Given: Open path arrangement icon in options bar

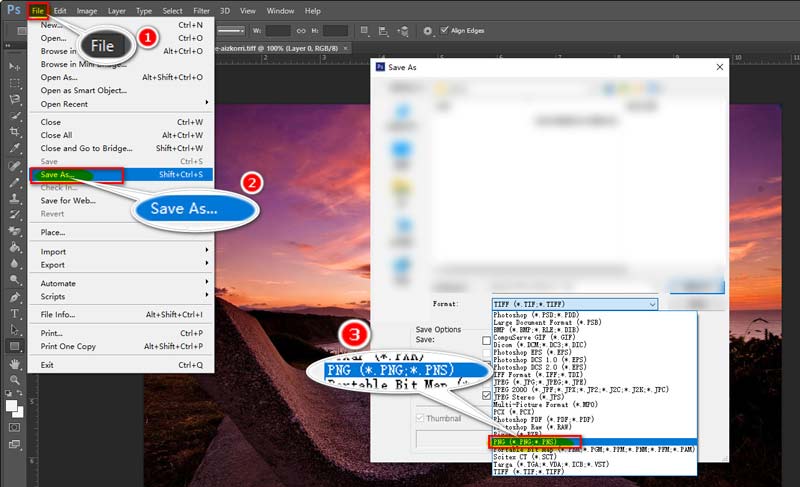Looking at the screenshot, I should click(x=403, y=31).
